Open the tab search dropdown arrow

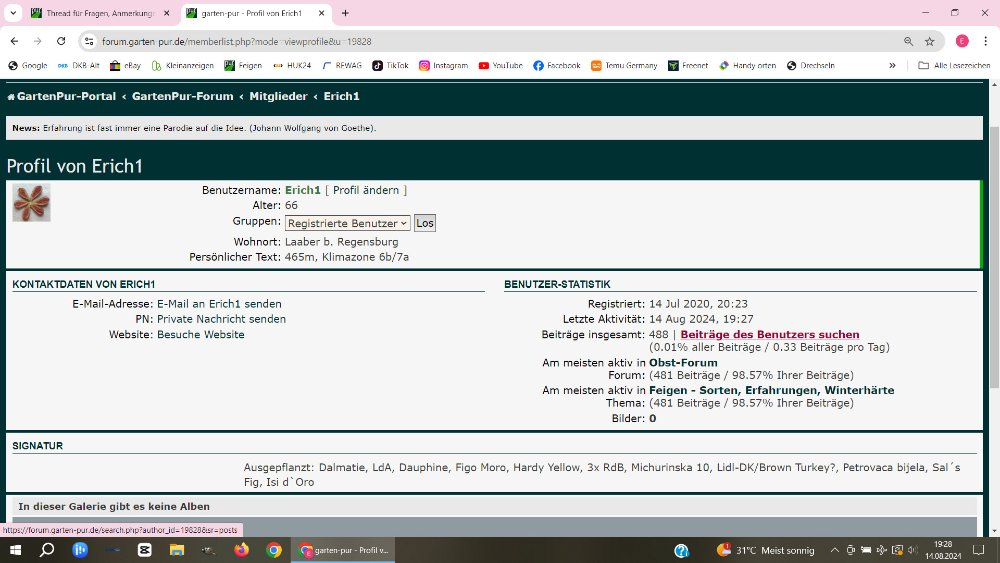pos(12,13)
